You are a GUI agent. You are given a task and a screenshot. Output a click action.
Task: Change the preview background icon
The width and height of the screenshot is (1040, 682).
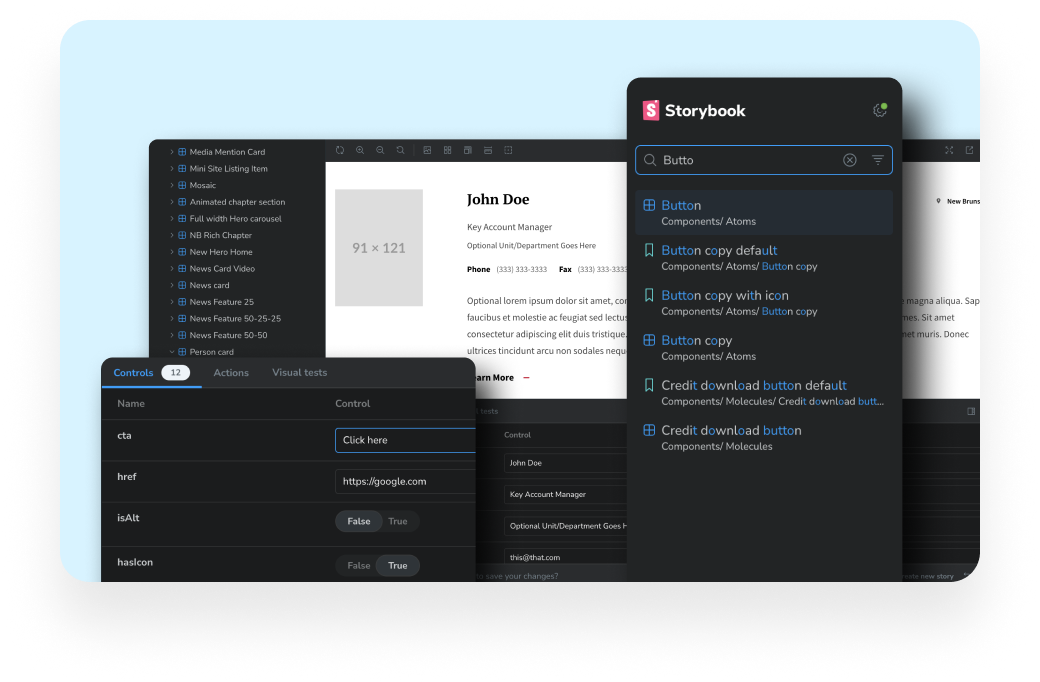click(427, 150)
